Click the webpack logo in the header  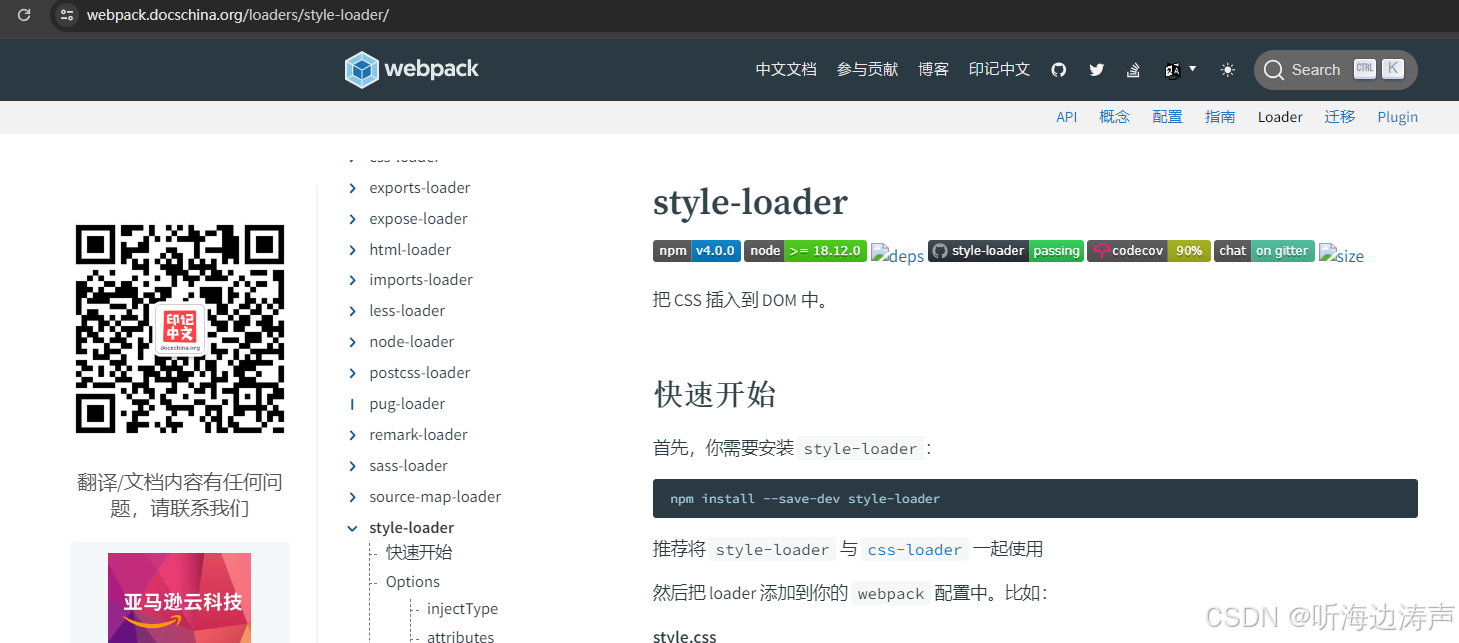[411, 69]
